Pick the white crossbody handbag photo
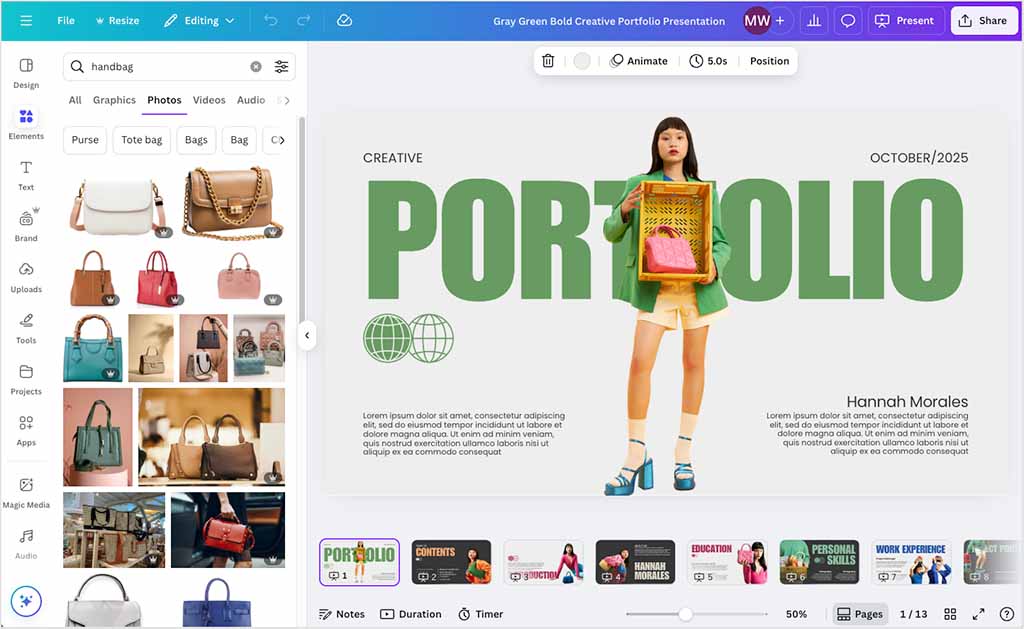Viewport: 1024px width, 629px height. click(x=118, y=206)
